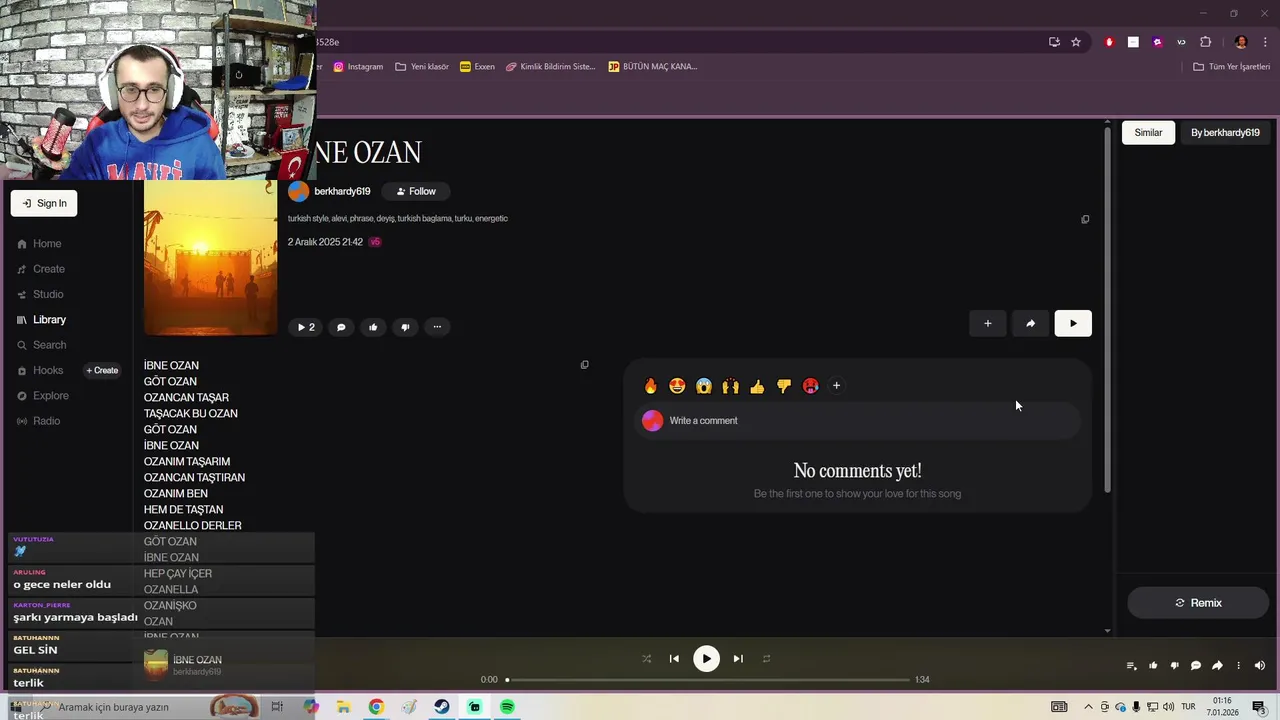Open Chrome from the taskbar

click(376, 707)
